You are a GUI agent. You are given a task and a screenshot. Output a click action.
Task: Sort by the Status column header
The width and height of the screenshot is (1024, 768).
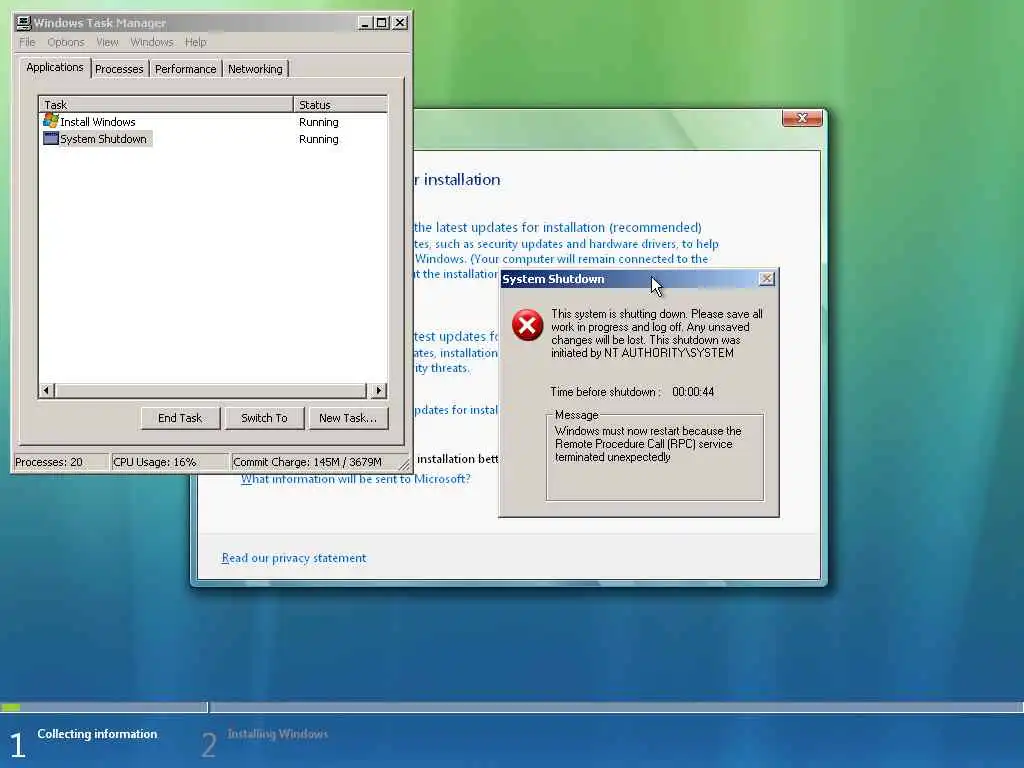pyautogui.click(x=340, y=104)
